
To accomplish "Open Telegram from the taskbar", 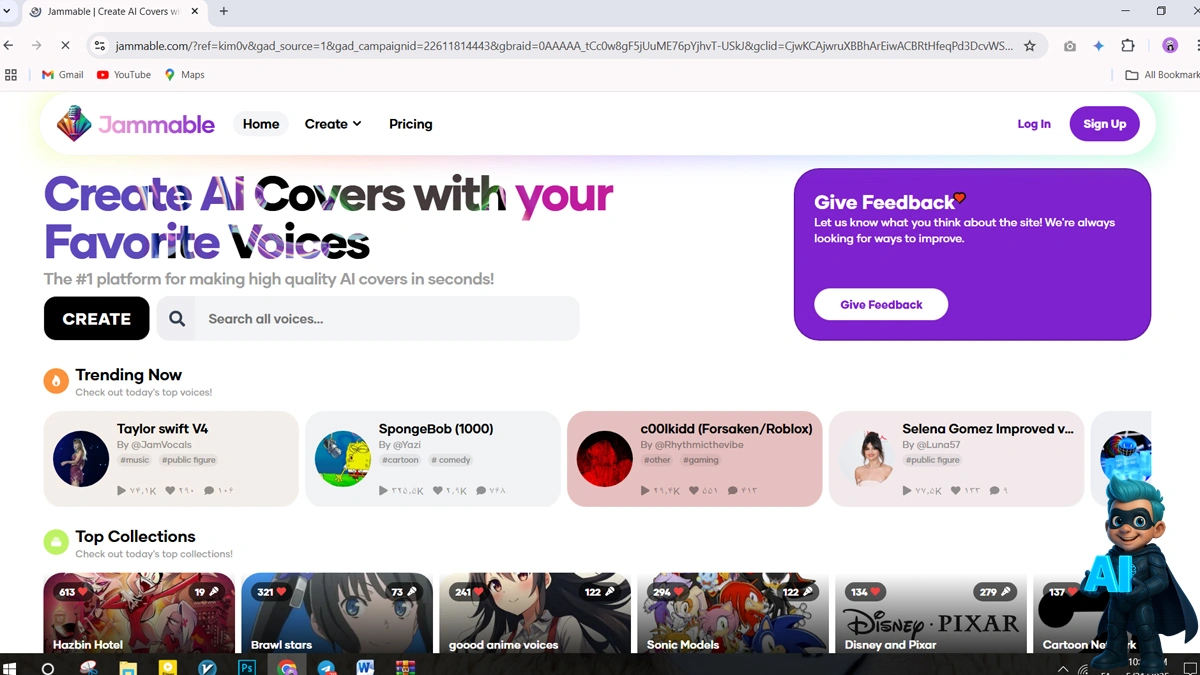I will click(x=326, y=667).
